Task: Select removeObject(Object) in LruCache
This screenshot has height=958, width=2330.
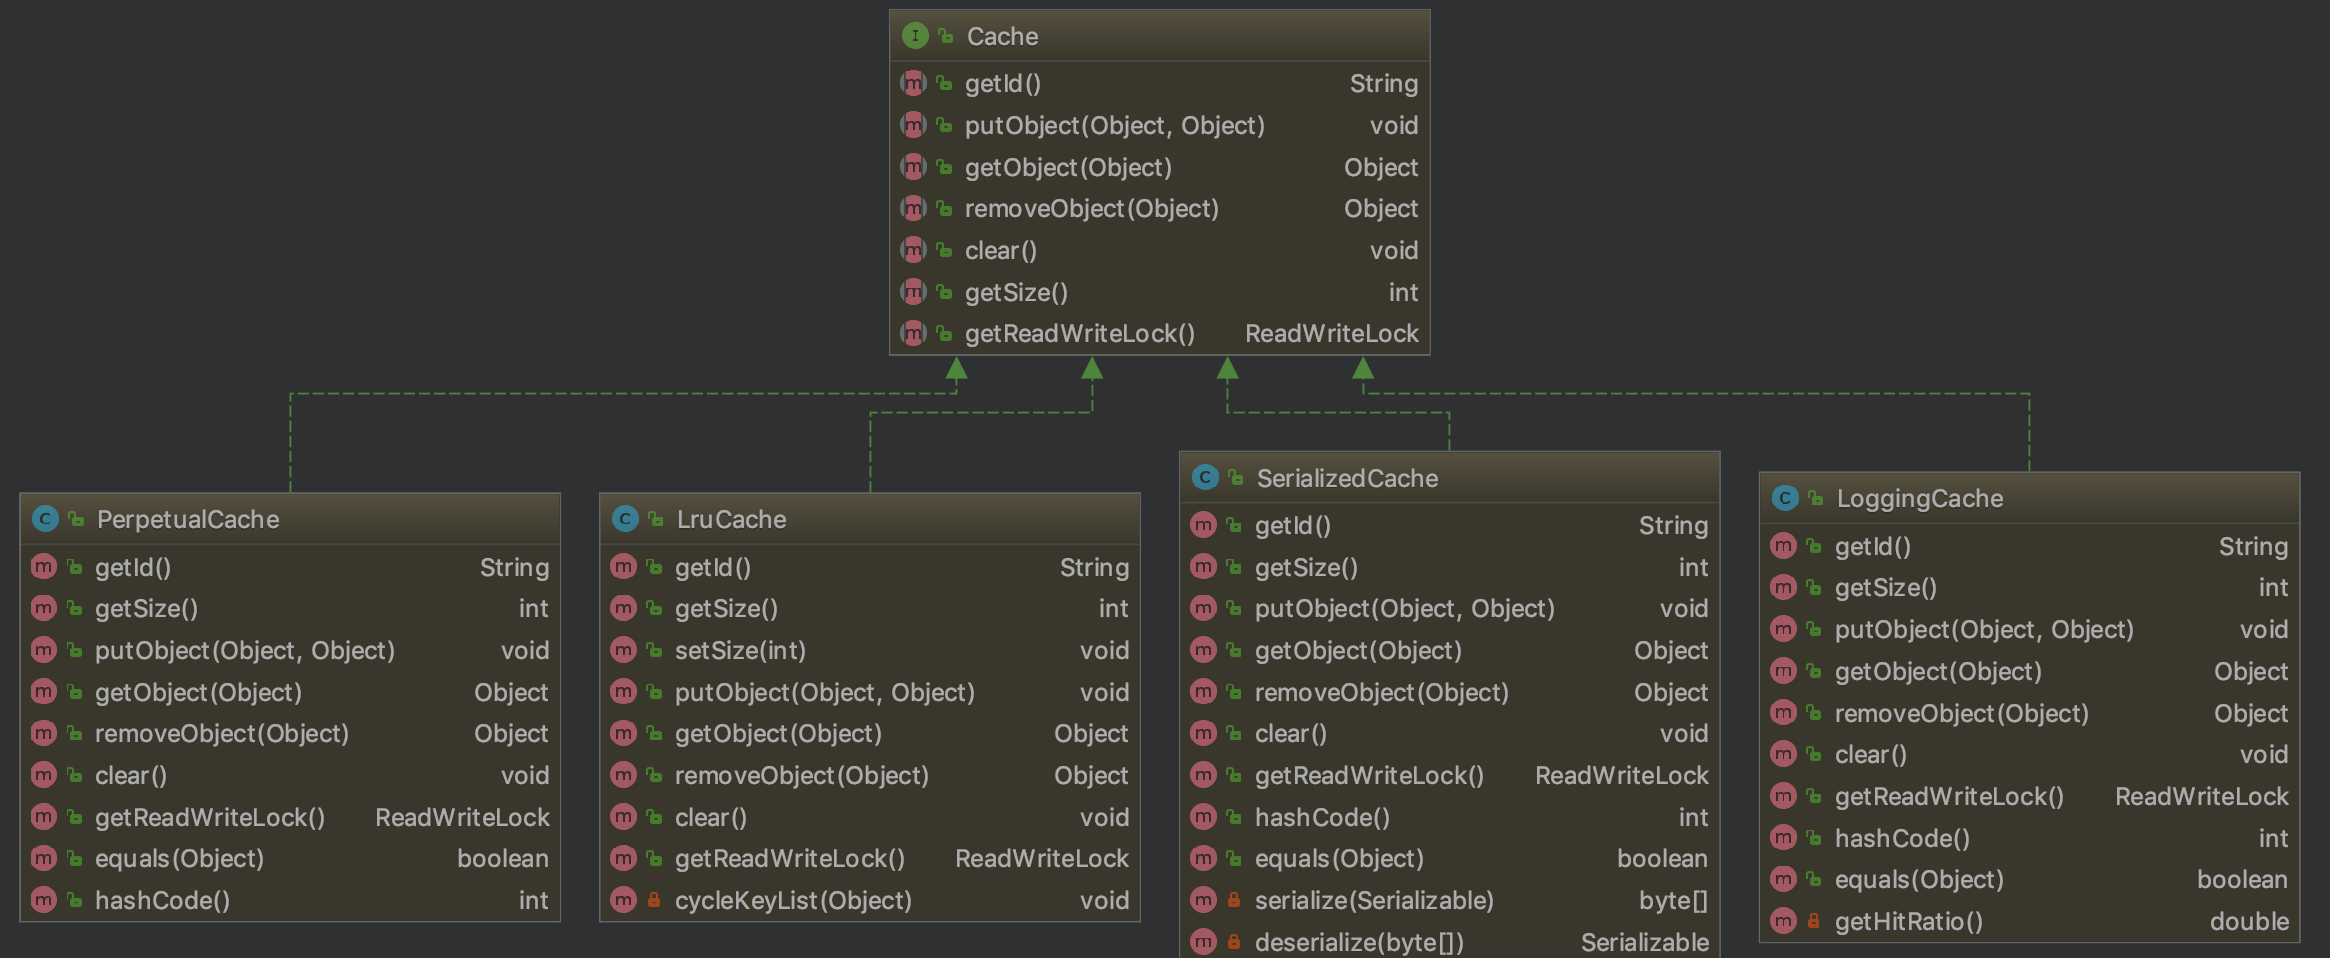Action: (x=802, y=775)
